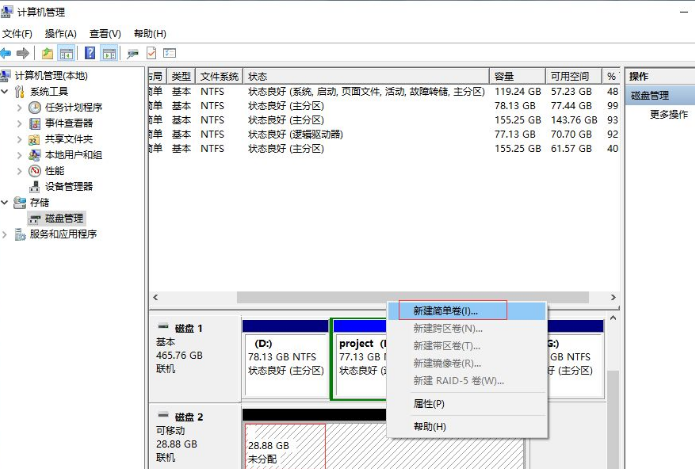Expand Services and Applications (服务和应用程序)
The height and width of the screenshot is (469, 695).
[x=6, y=234]
